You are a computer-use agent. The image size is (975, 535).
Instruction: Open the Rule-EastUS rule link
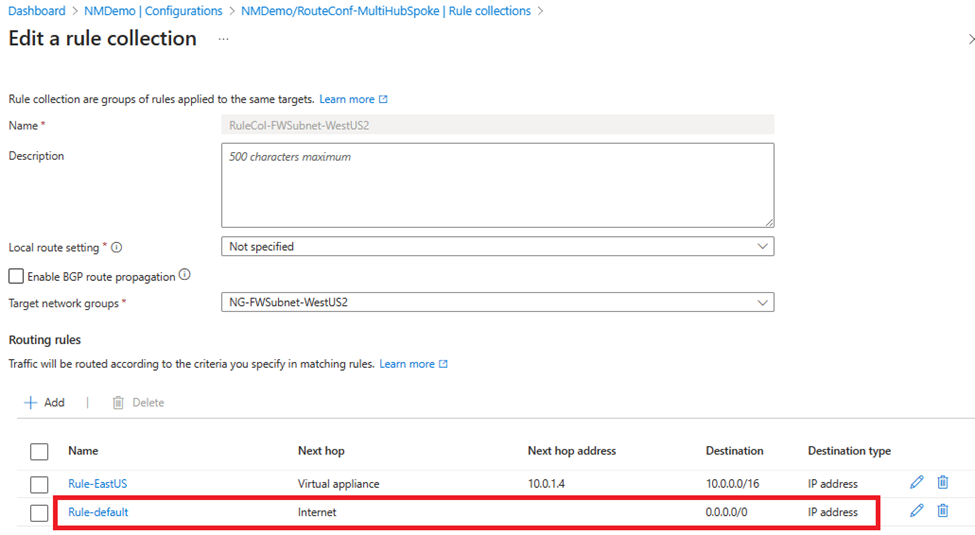pos(98,483)
